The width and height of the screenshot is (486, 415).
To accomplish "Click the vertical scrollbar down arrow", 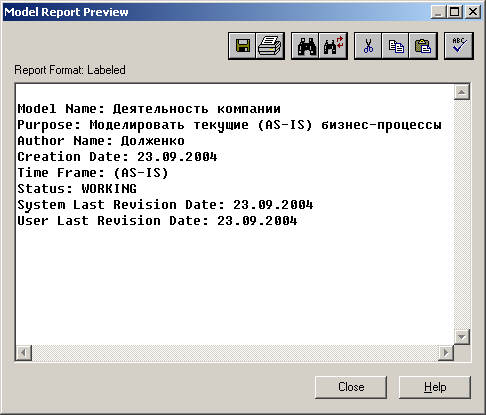I will coord(462,337).
